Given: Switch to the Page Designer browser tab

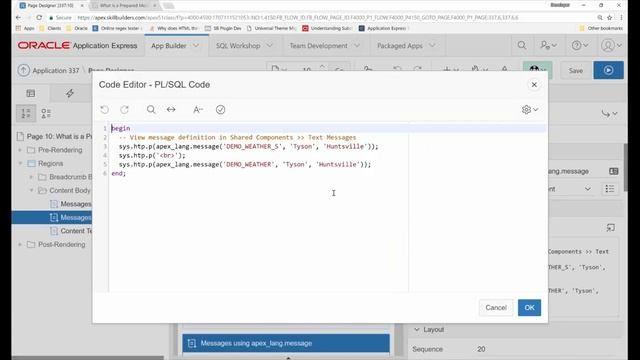Looking at the screenshot, I should pos(51,5).
